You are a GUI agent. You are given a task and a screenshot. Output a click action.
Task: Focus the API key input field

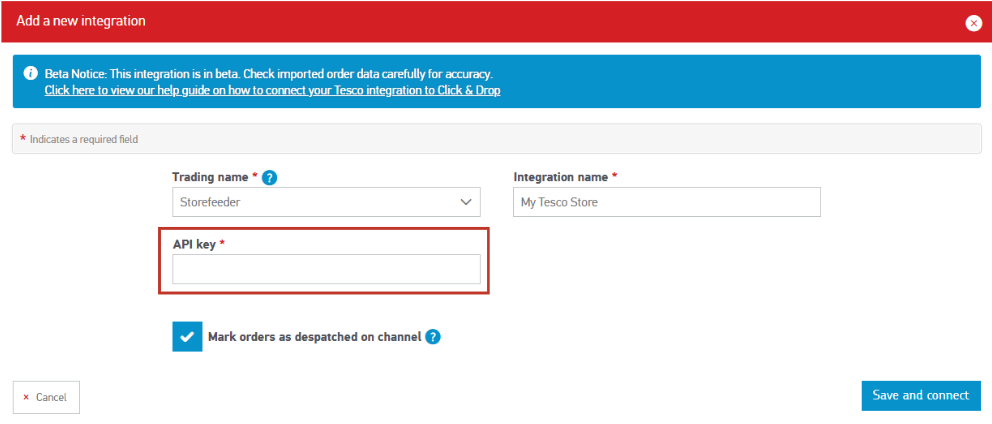pyautogui.click(x=326, y=269)
